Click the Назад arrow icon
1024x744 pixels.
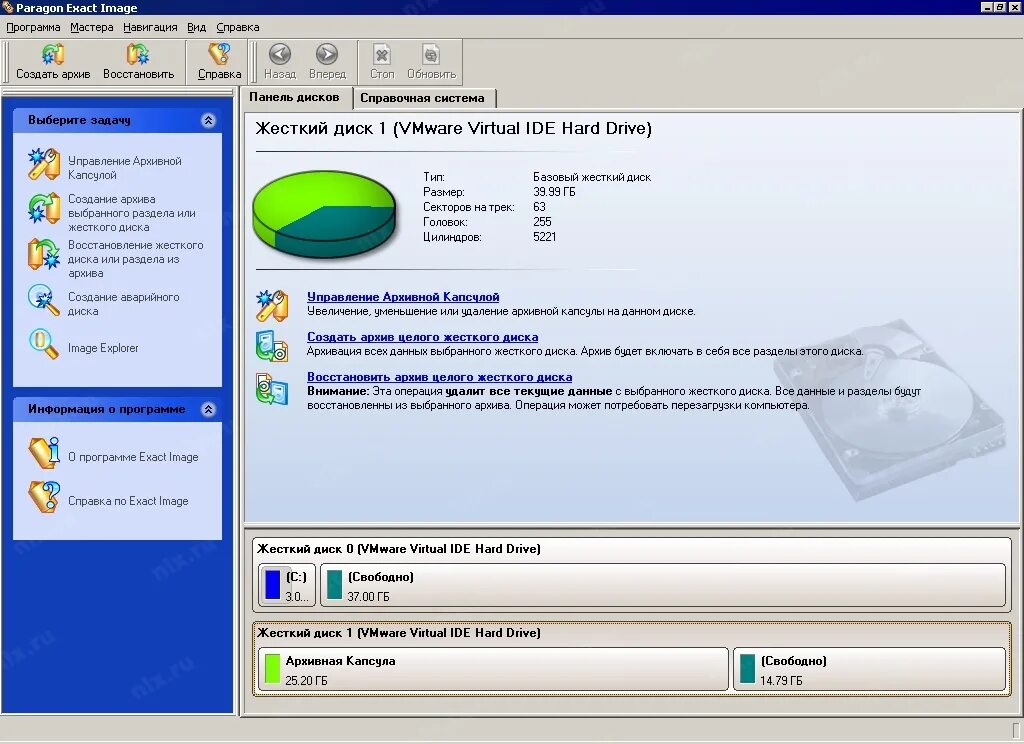coord(280,55)
